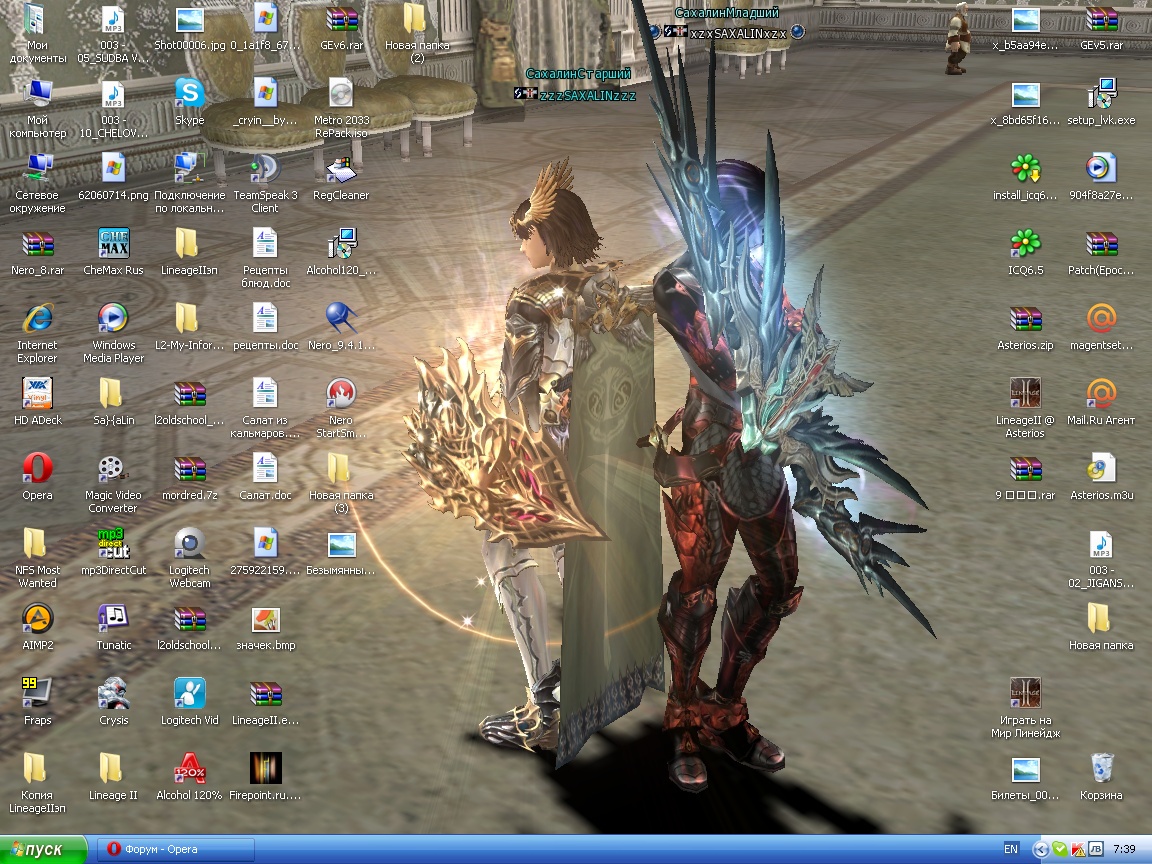This screenshot has height=864, width=1152.
Task: Open the Opera browser desktop icon
Action: coord(37,468)
